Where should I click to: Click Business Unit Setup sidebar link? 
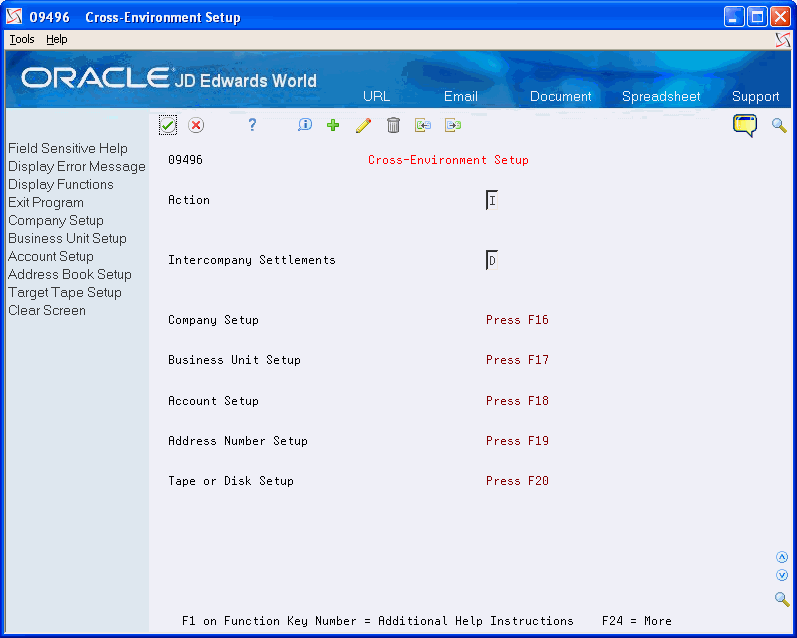[x=67, y=238]
